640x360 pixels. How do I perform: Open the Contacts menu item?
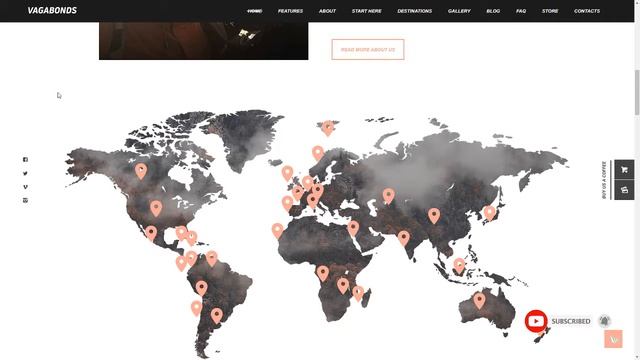587,11
